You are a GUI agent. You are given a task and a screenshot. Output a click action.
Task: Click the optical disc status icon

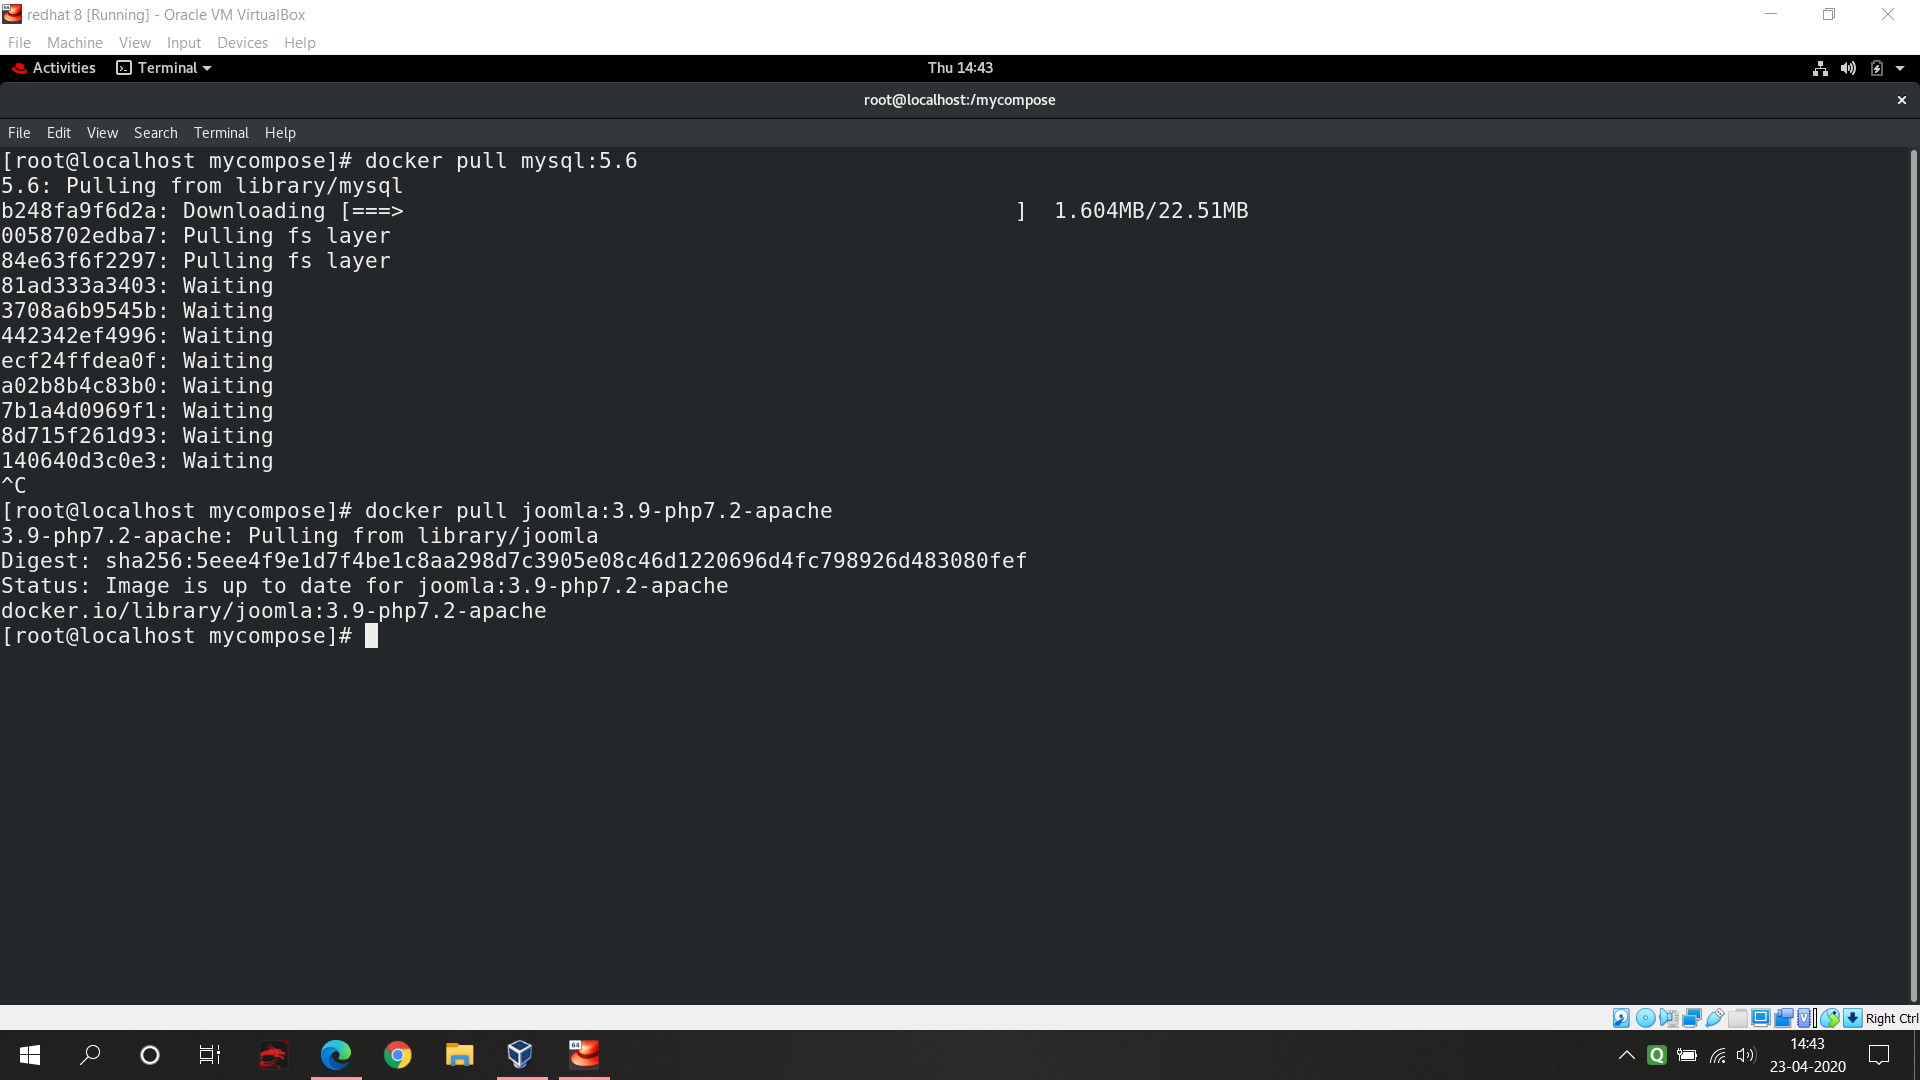tap(1645, 1018)
